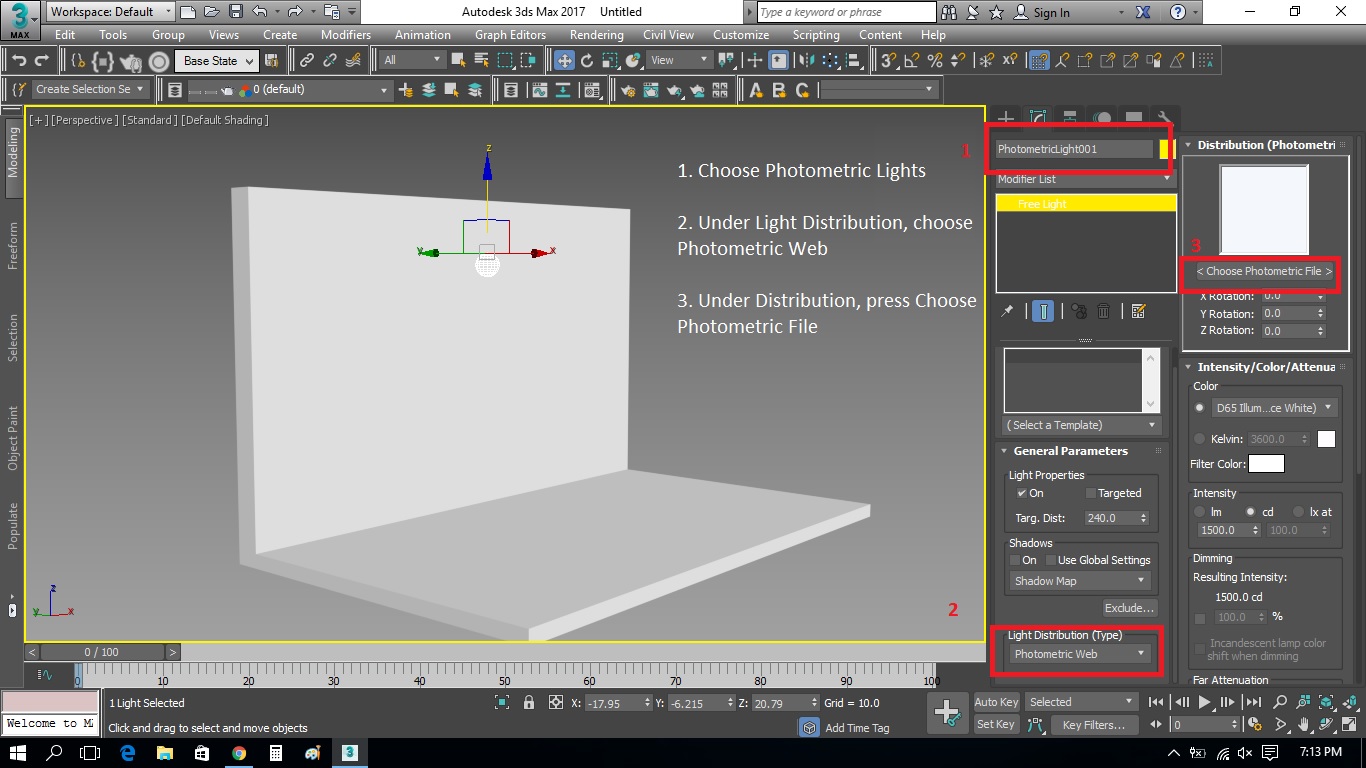
Task: Click the Choose Photometric File button
Action: [x=1264, y=271]
